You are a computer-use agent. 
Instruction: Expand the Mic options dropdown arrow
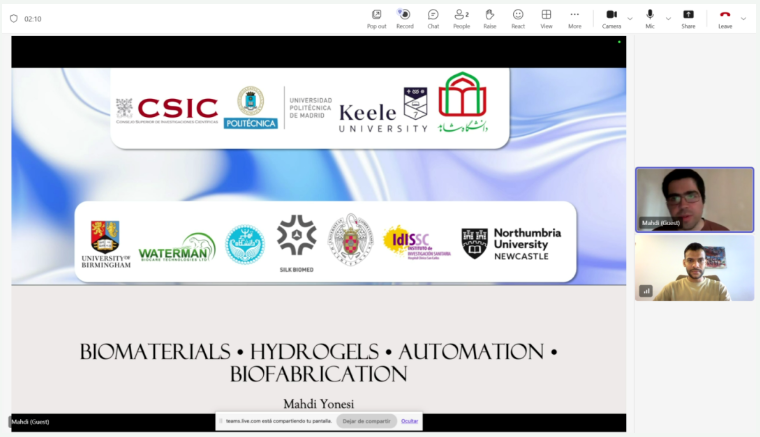point(668,19)
